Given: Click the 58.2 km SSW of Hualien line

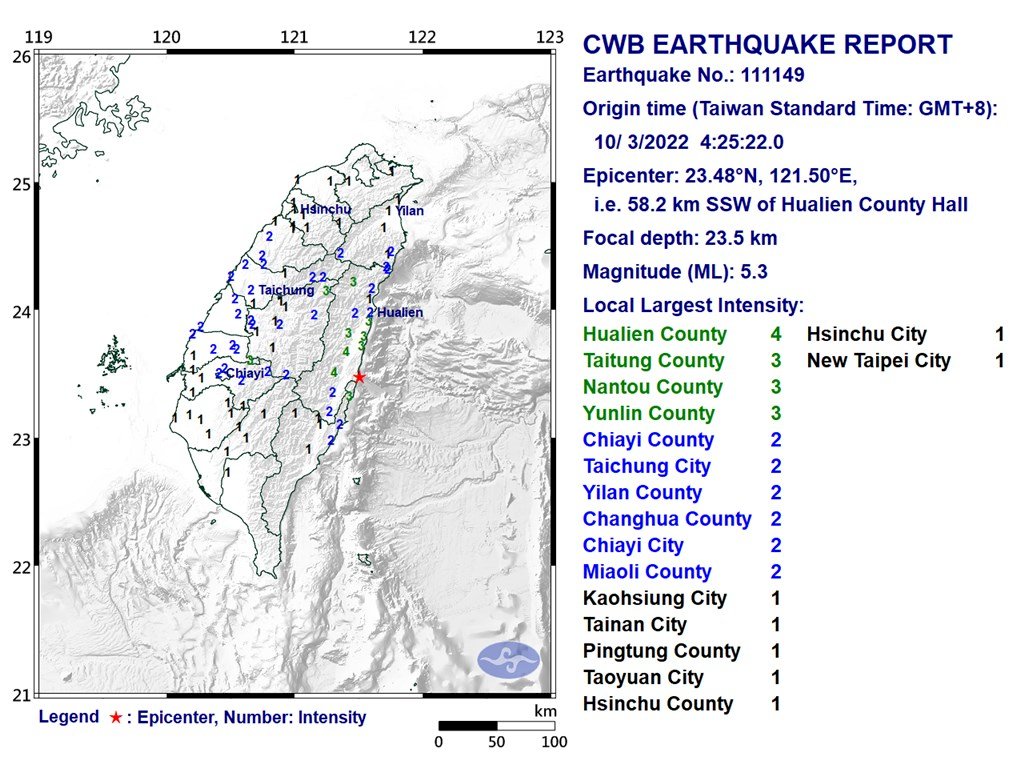Looking at the screenshot, I should pos(780,205).
